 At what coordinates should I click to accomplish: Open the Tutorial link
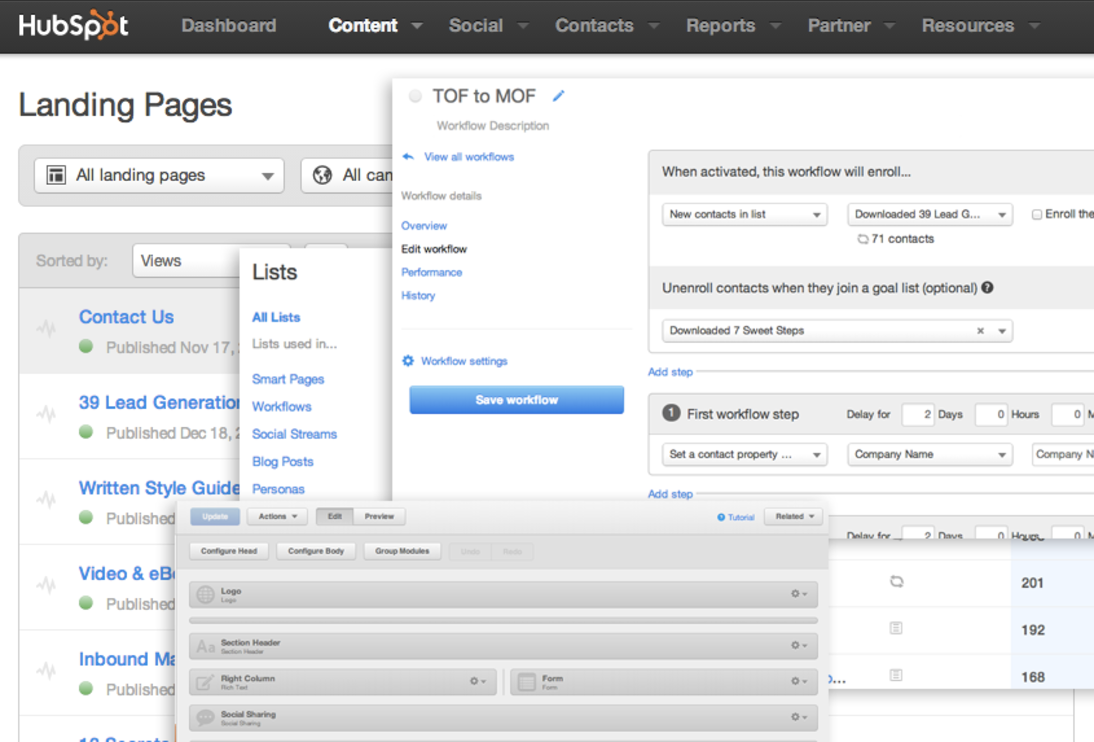[x=735, y=517]
